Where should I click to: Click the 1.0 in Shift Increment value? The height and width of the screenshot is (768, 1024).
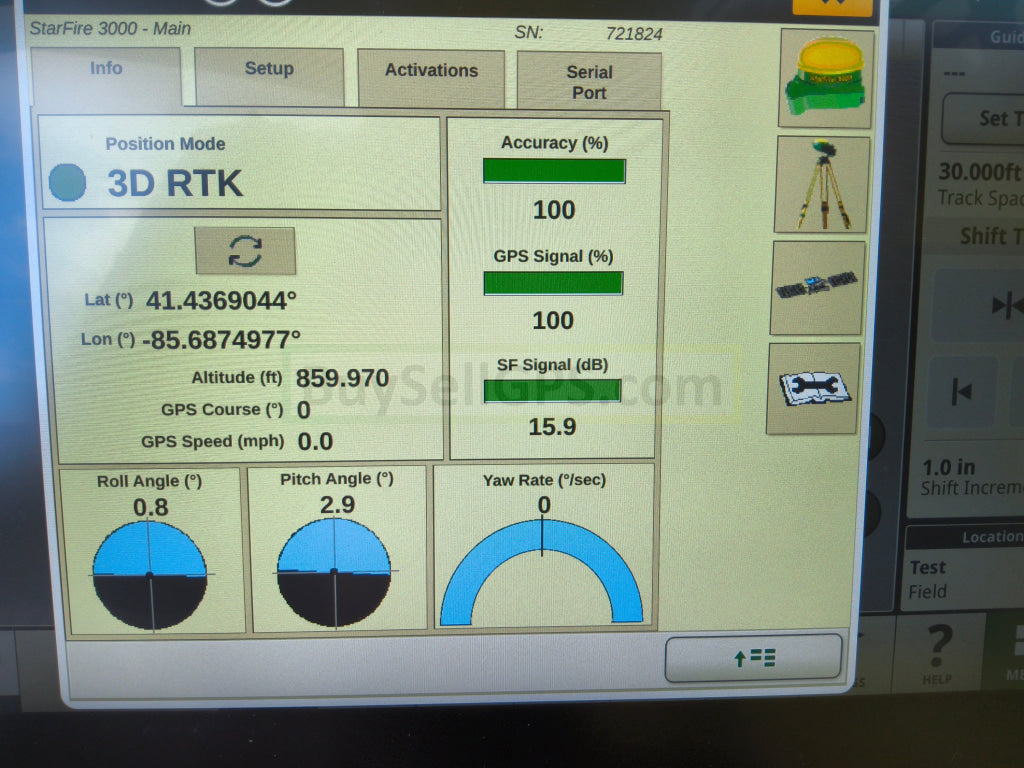click(948, 468)
